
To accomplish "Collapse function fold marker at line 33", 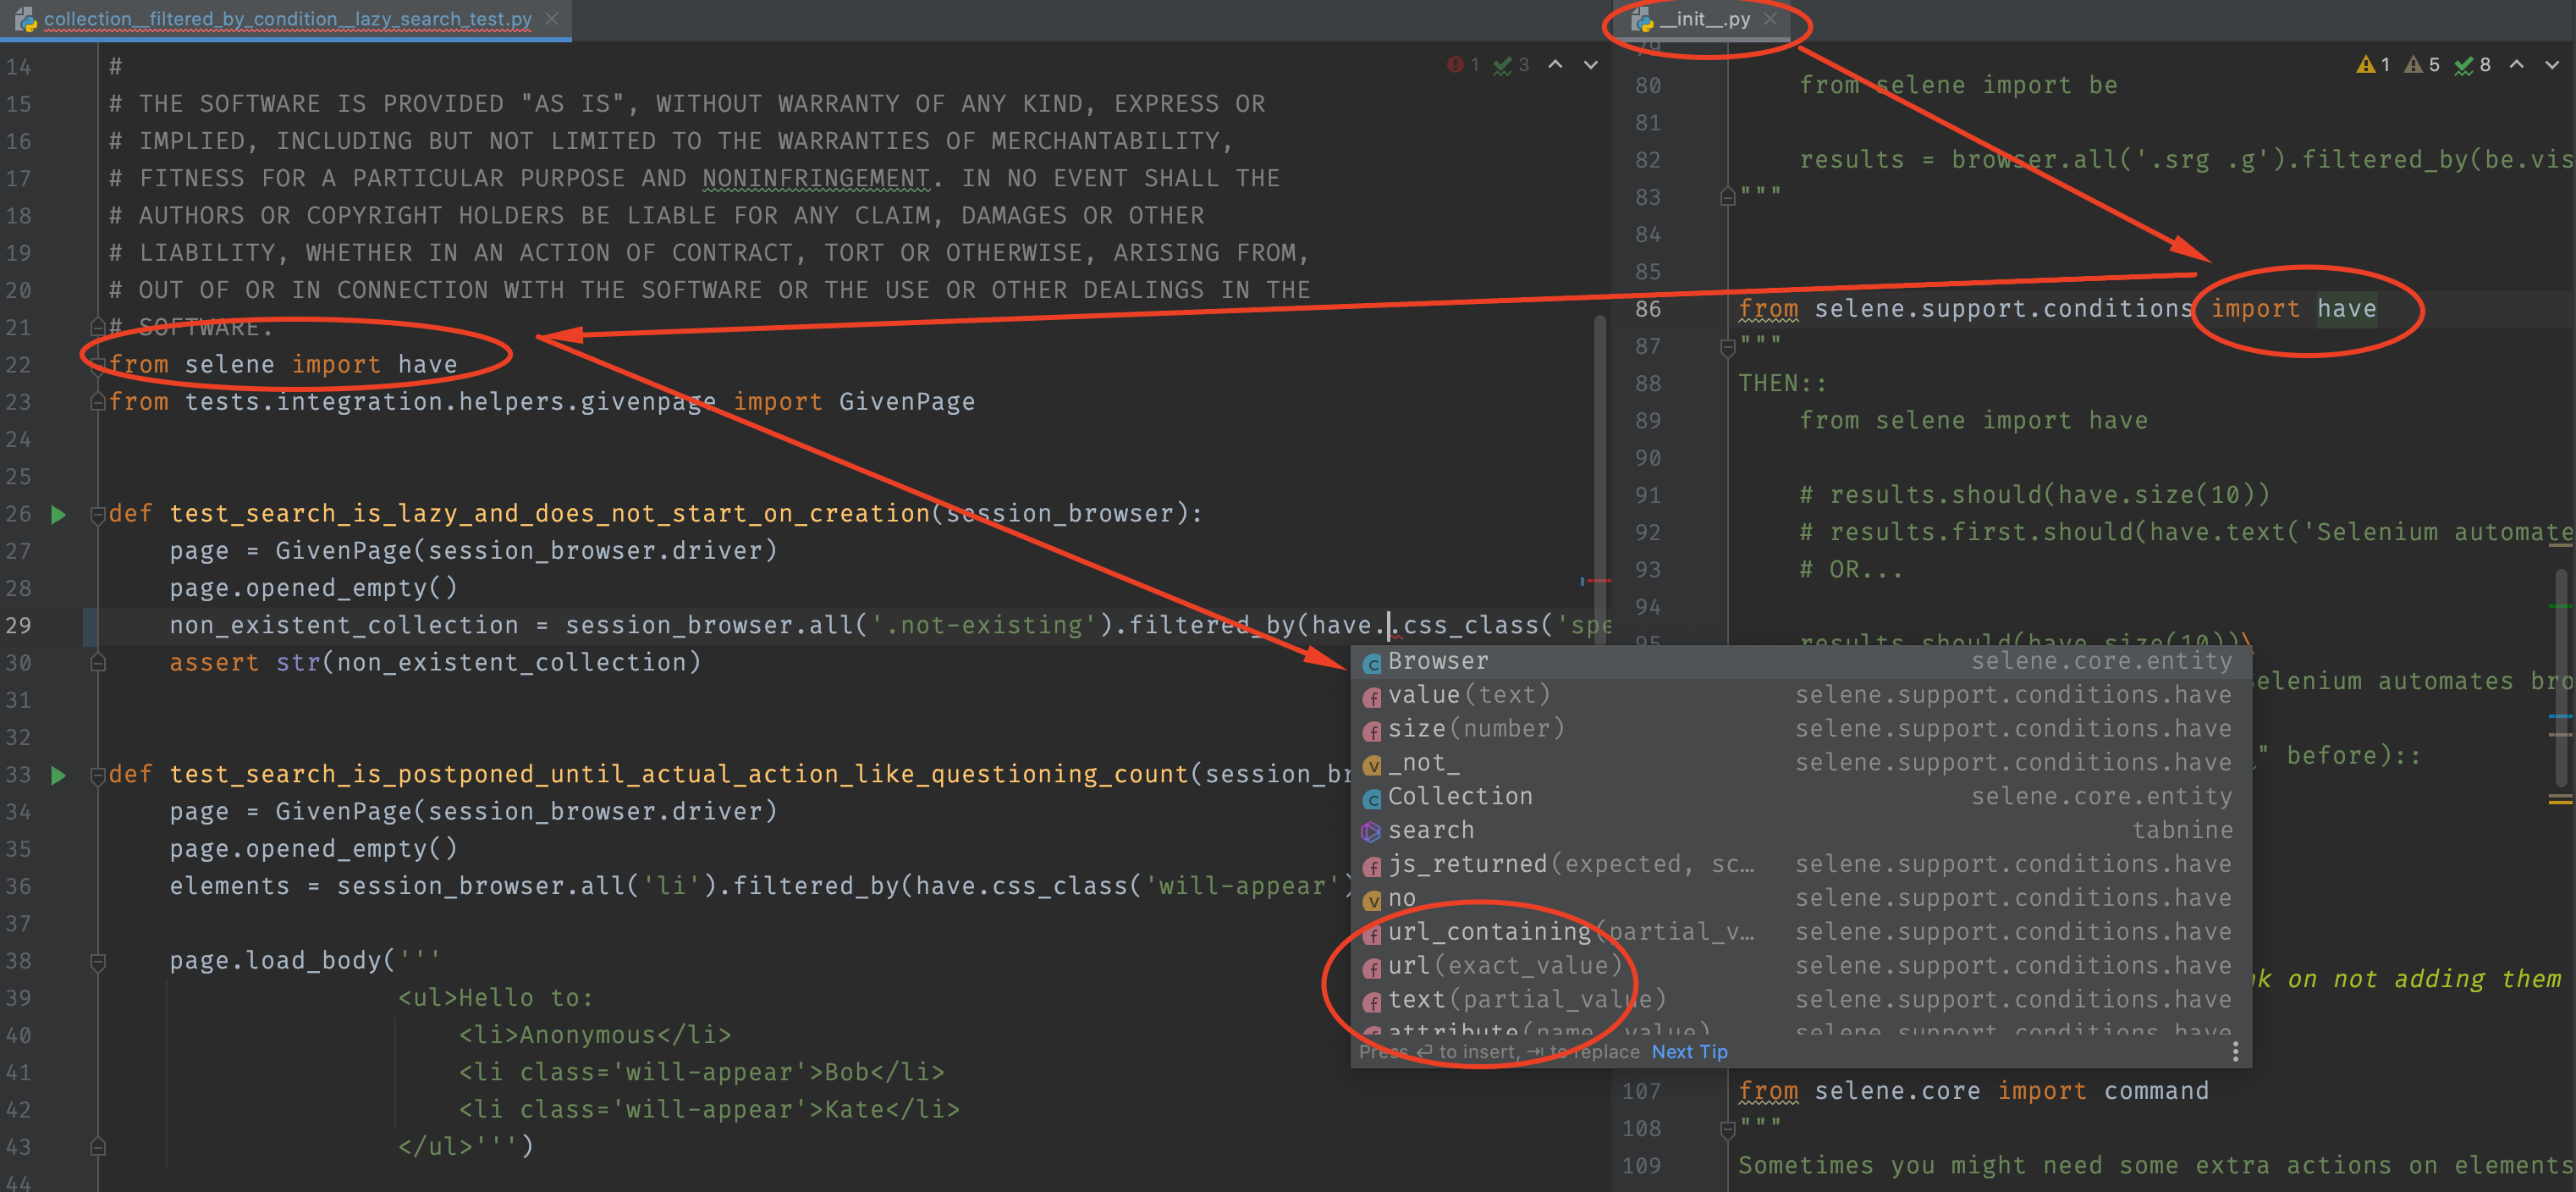I will [98, 775].
